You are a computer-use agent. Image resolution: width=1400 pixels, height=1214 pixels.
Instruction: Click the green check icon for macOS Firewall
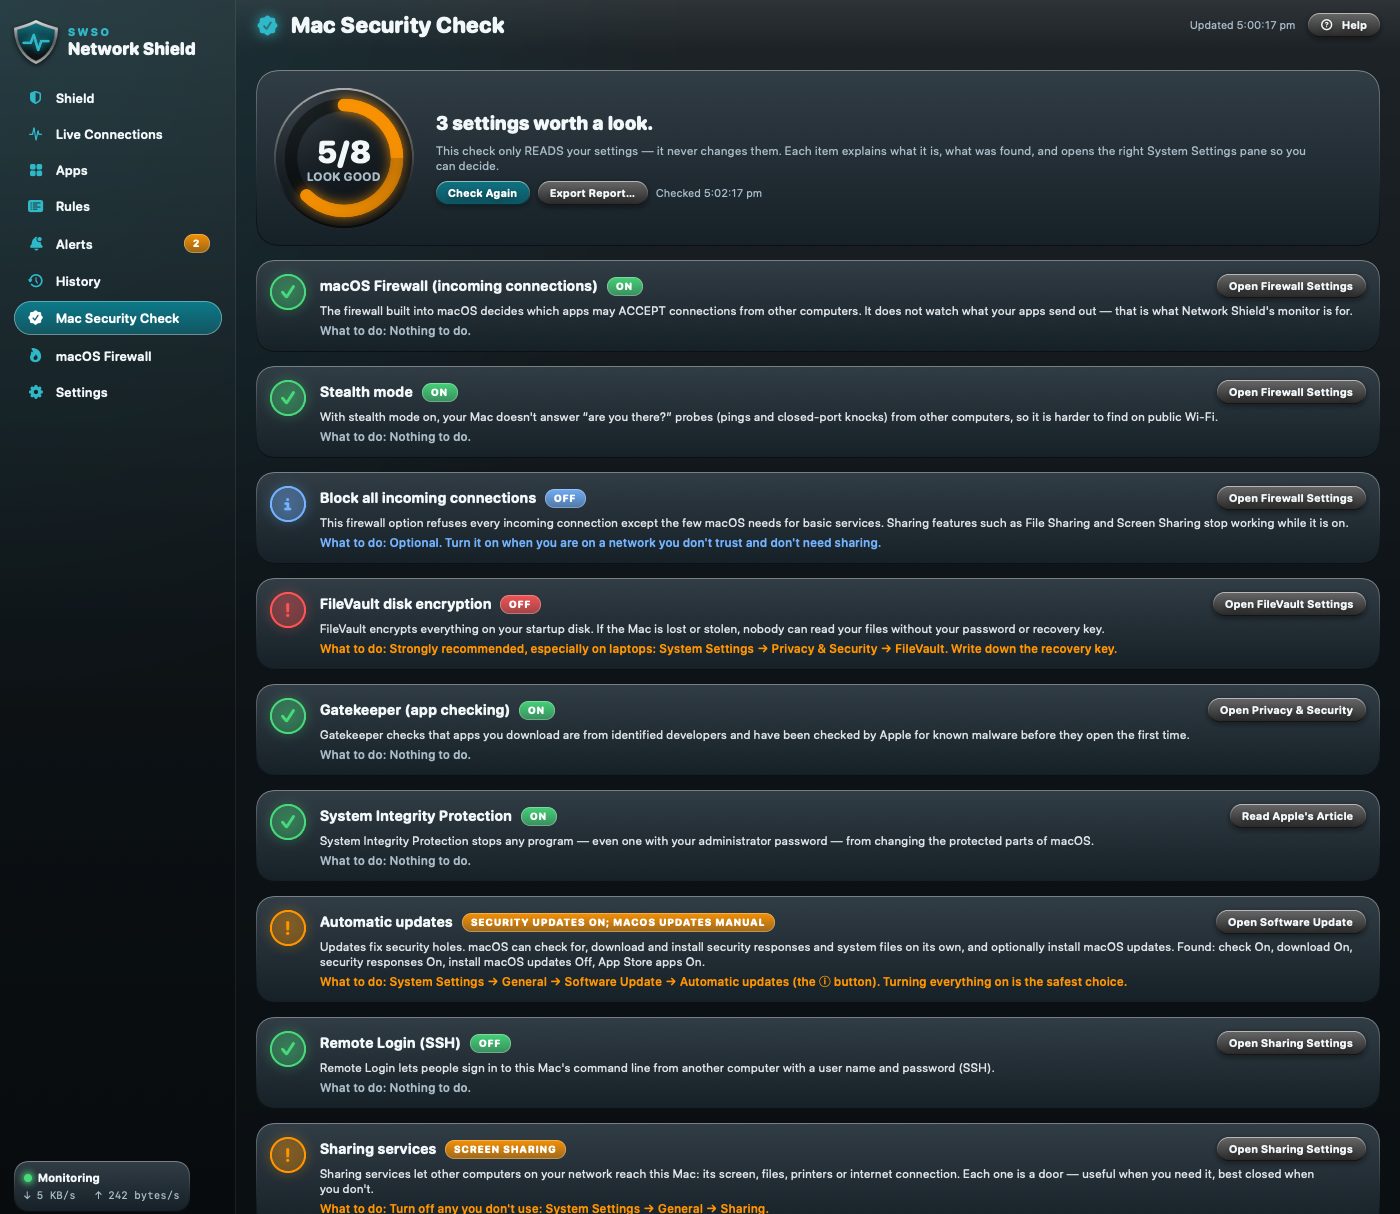point(288,292)
